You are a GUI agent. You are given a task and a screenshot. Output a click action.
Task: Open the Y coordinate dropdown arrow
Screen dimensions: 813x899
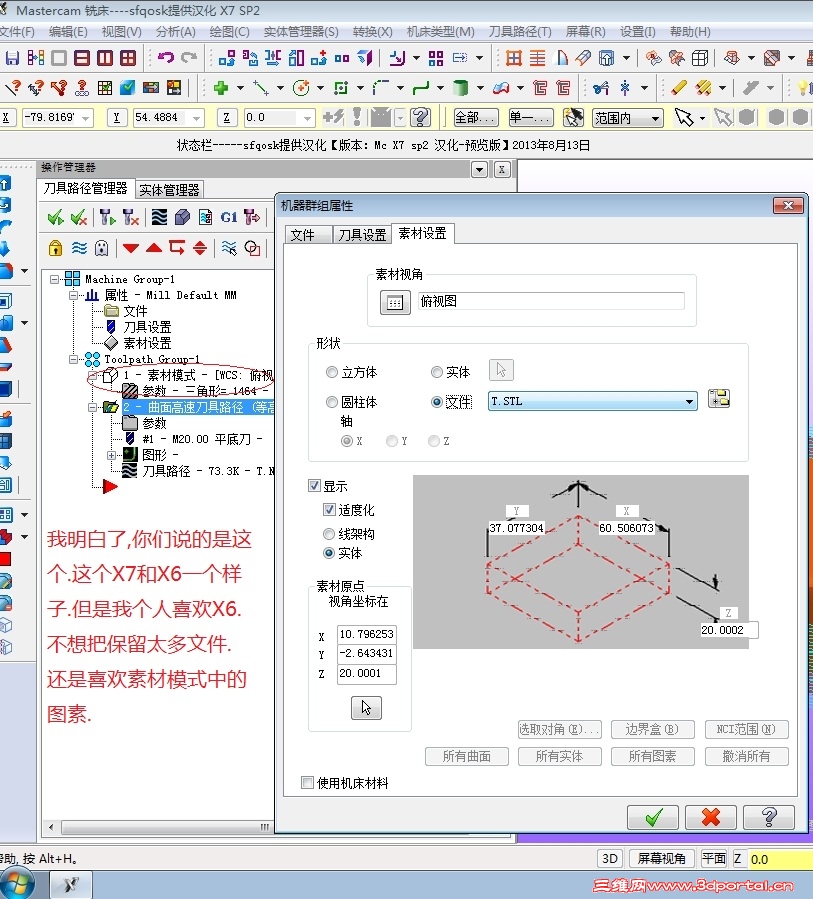[x=197, y=118]
